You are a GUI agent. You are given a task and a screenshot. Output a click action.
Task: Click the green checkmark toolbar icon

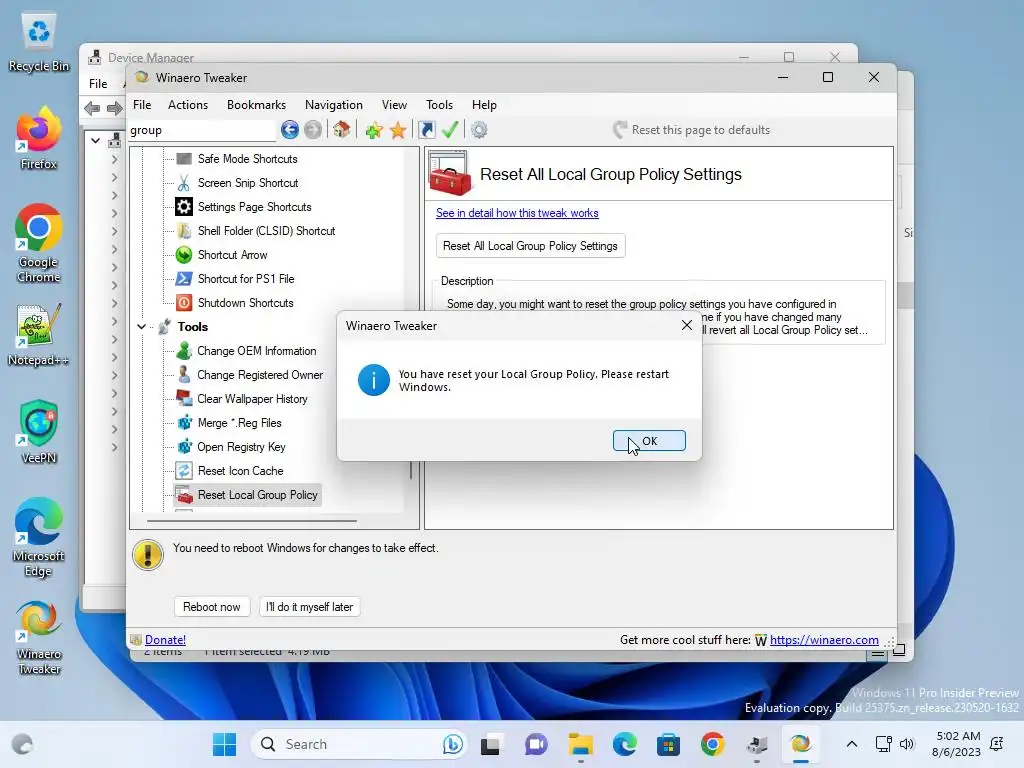tap(450, 130)
